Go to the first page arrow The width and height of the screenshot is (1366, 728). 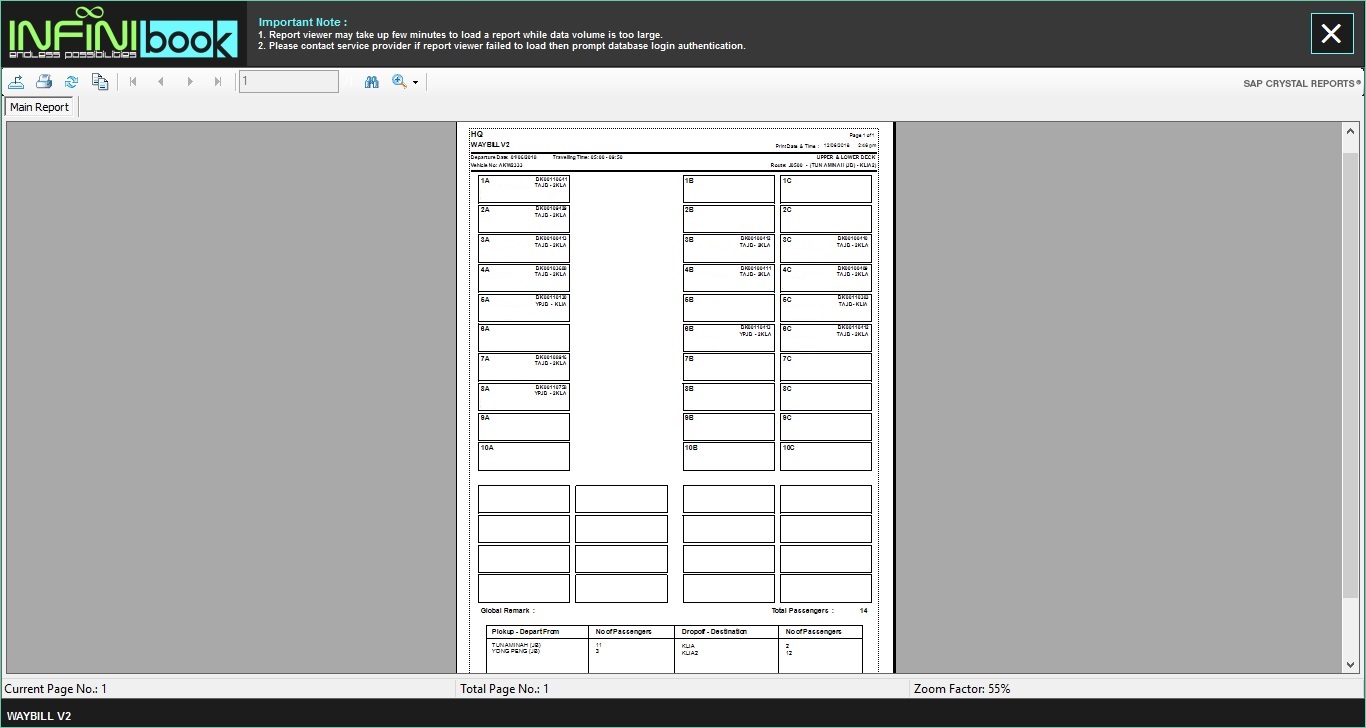tap(133, 82)
